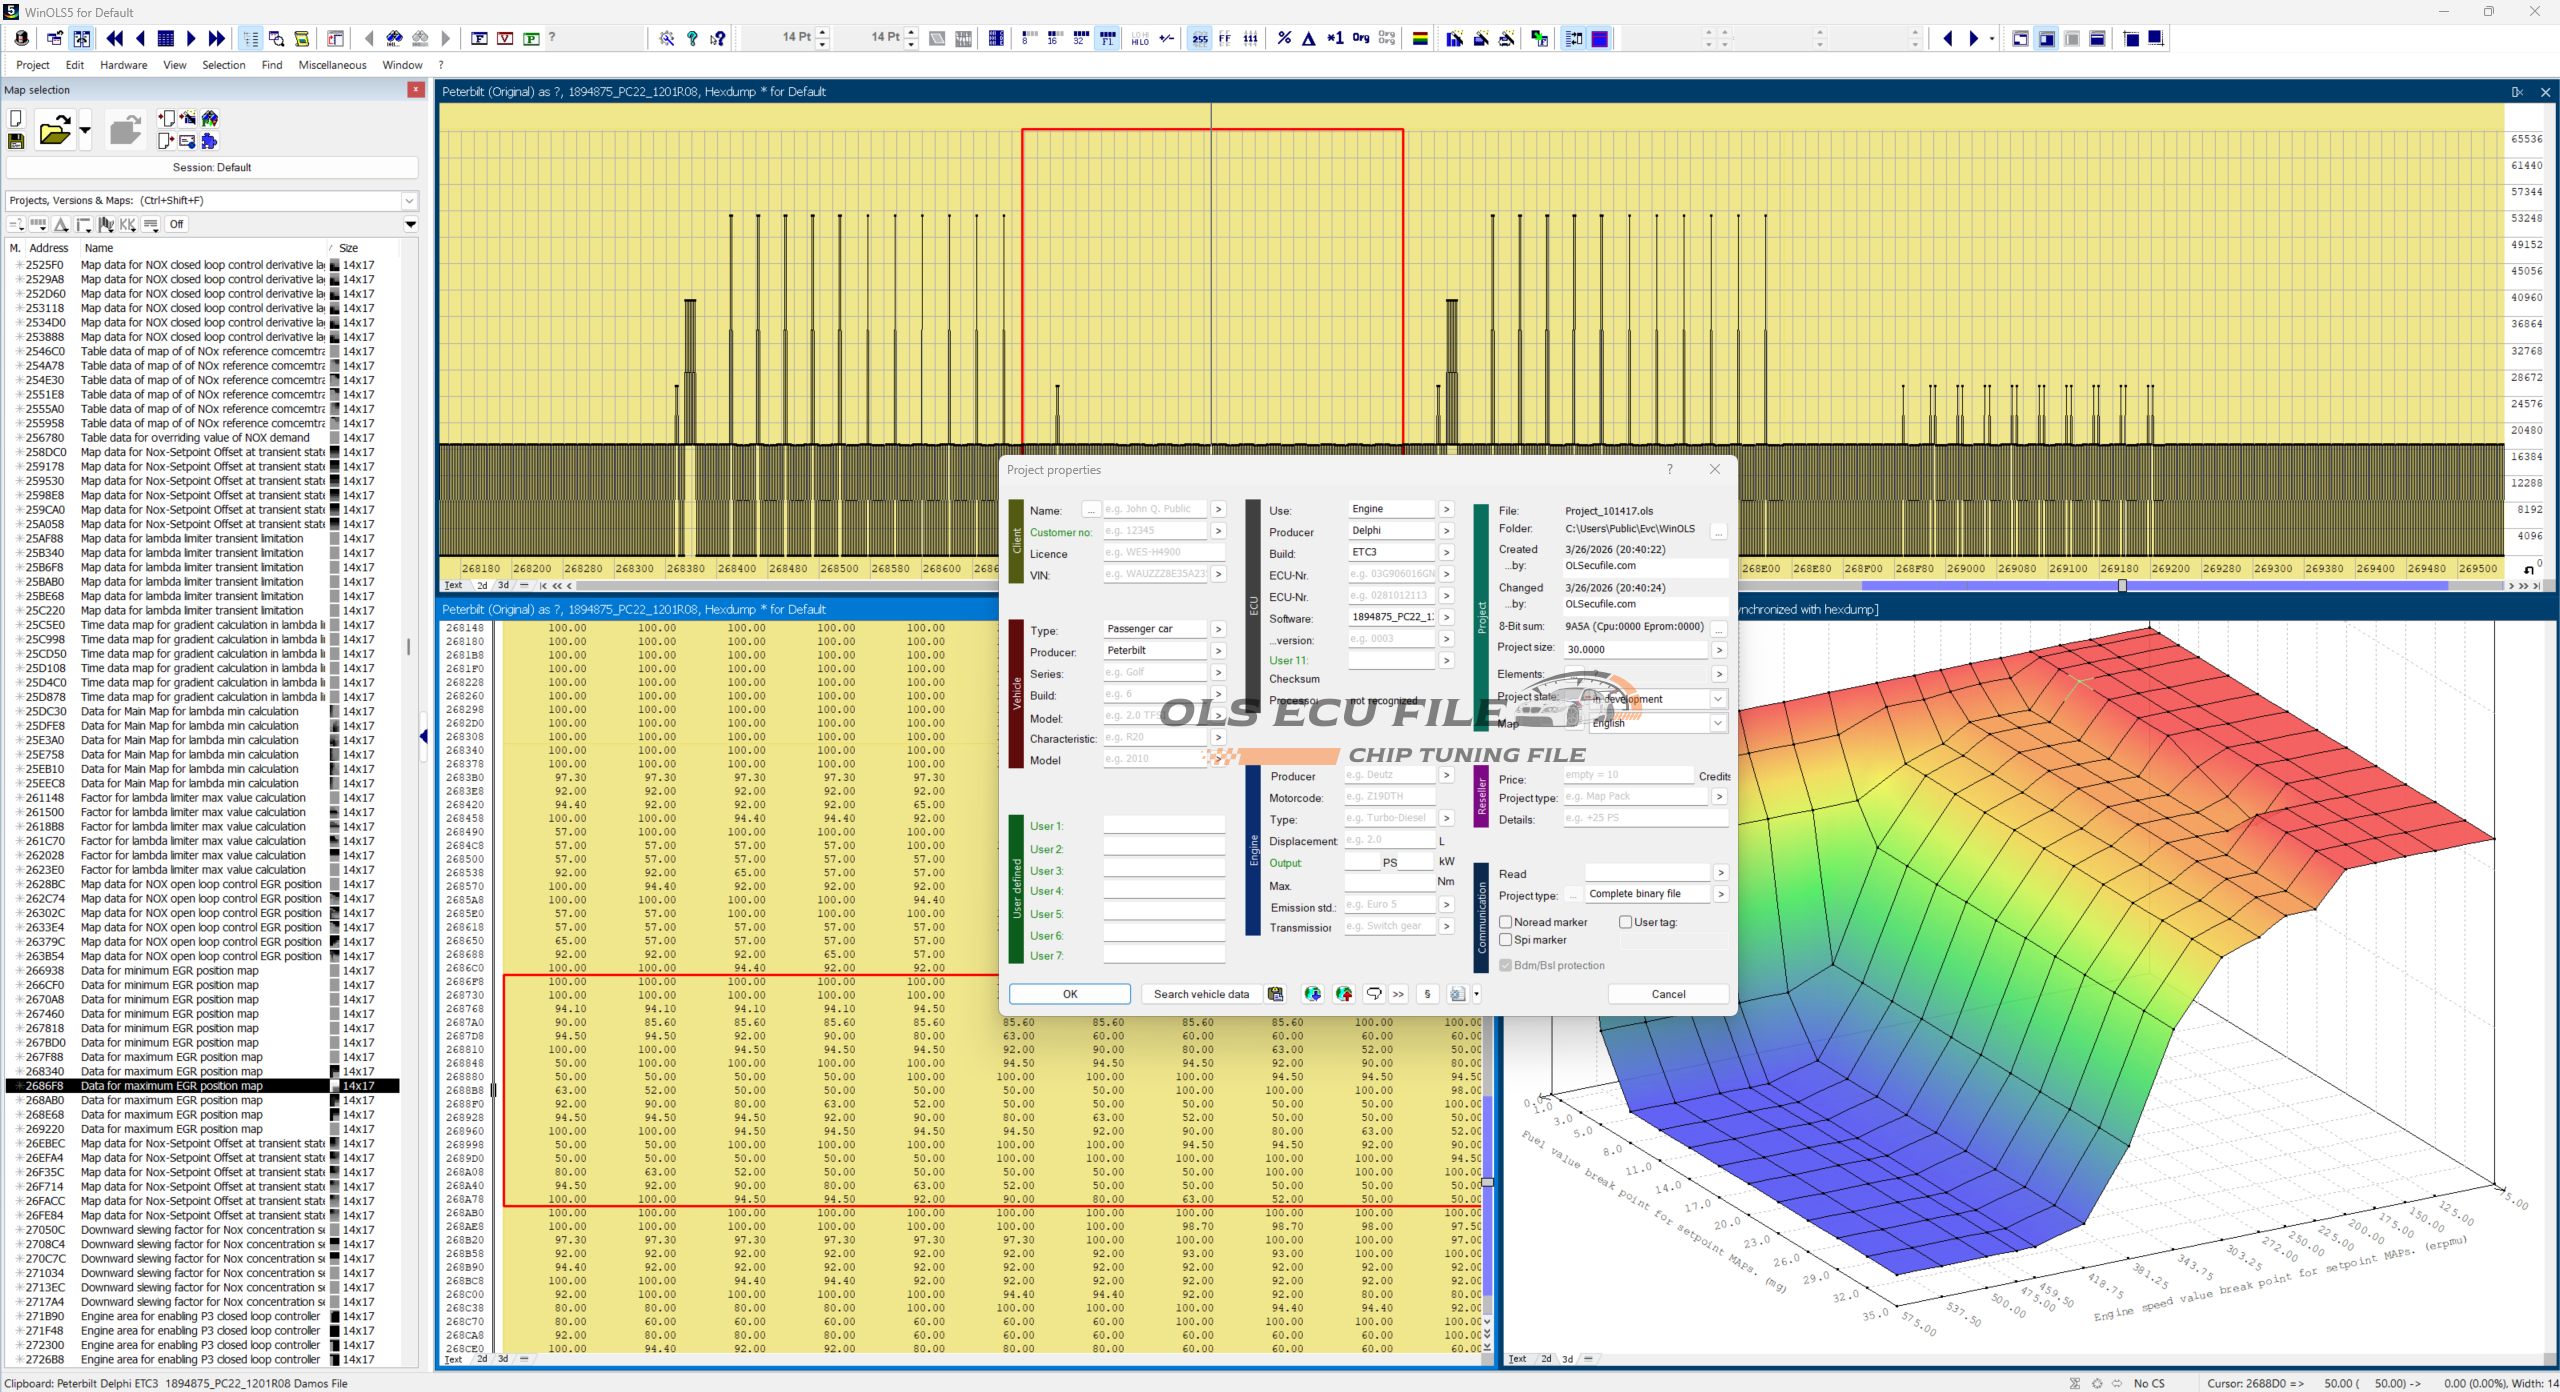Open the Project state dropdown

click(1717, 699)
